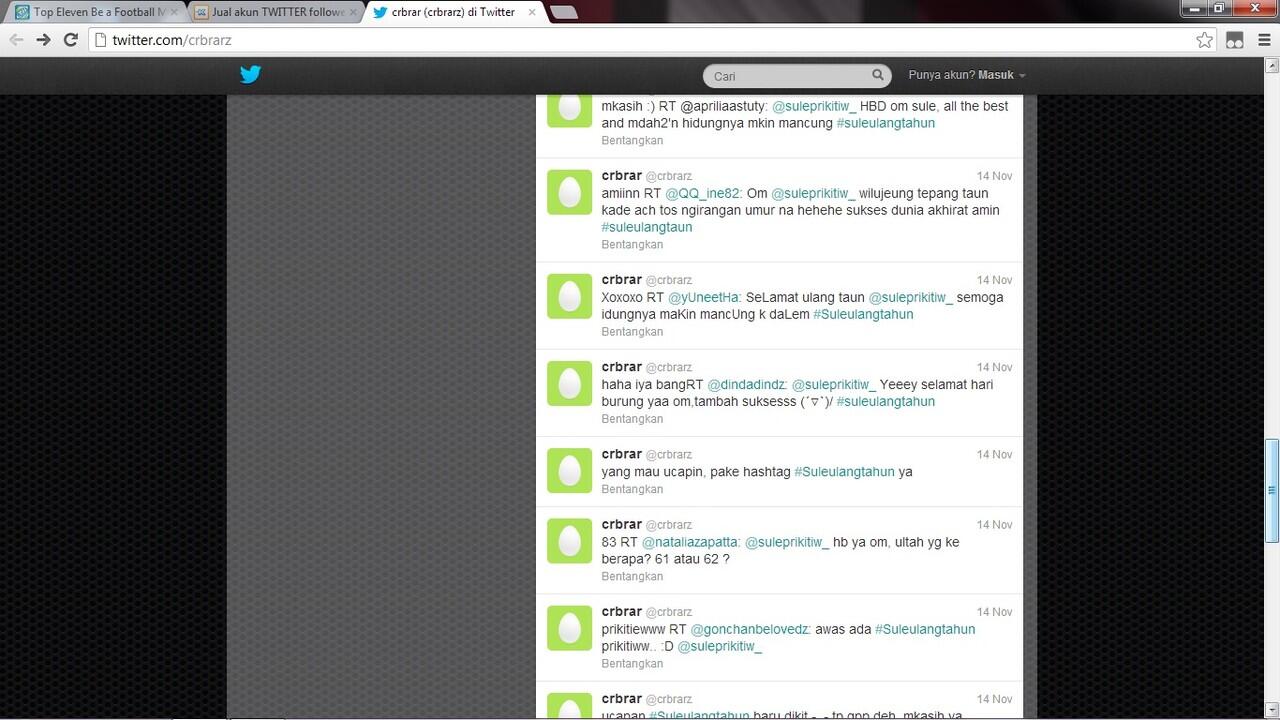
Task: Open #suleulangtahun hashtag in haha iya bang tweet
Action: coord(886,401)
